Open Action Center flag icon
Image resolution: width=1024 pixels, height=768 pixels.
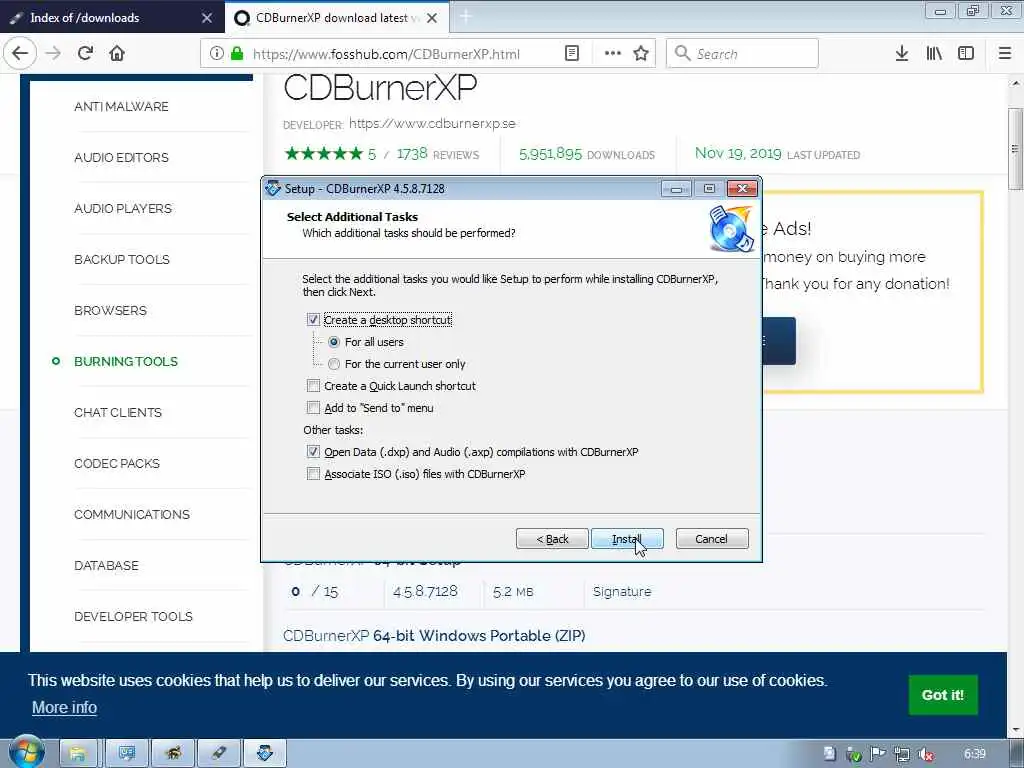tap(878, 754)
